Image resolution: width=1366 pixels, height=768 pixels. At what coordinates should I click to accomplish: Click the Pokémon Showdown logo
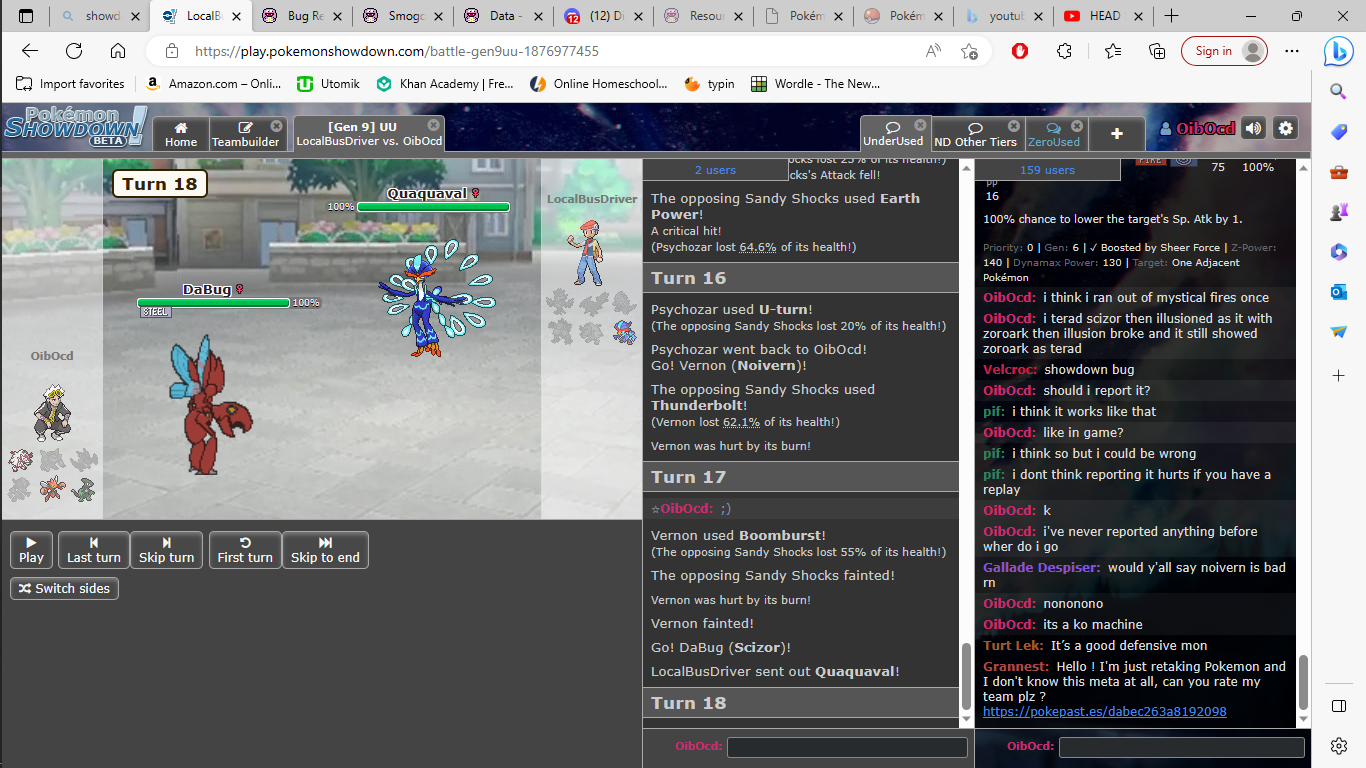click(x=76, y=127)
